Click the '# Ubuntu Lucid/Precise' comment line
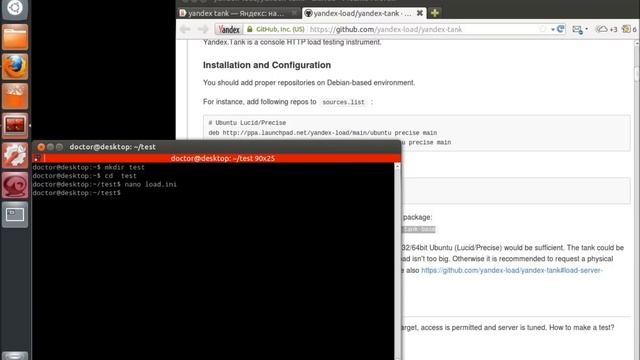This screenshot has width=640, height=360. [x=247, y=123]
